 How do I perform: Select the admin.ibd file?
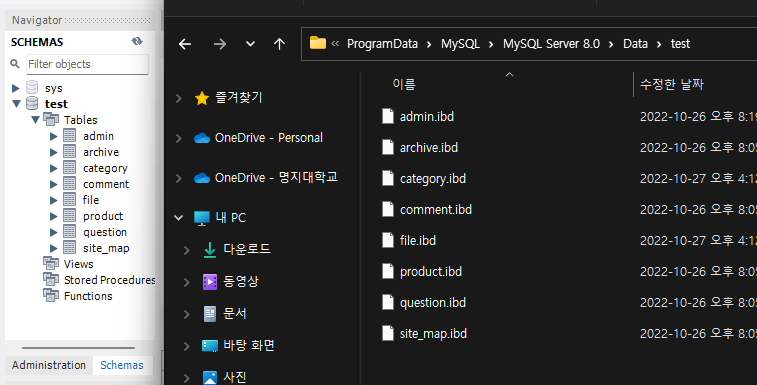point(427,116)
